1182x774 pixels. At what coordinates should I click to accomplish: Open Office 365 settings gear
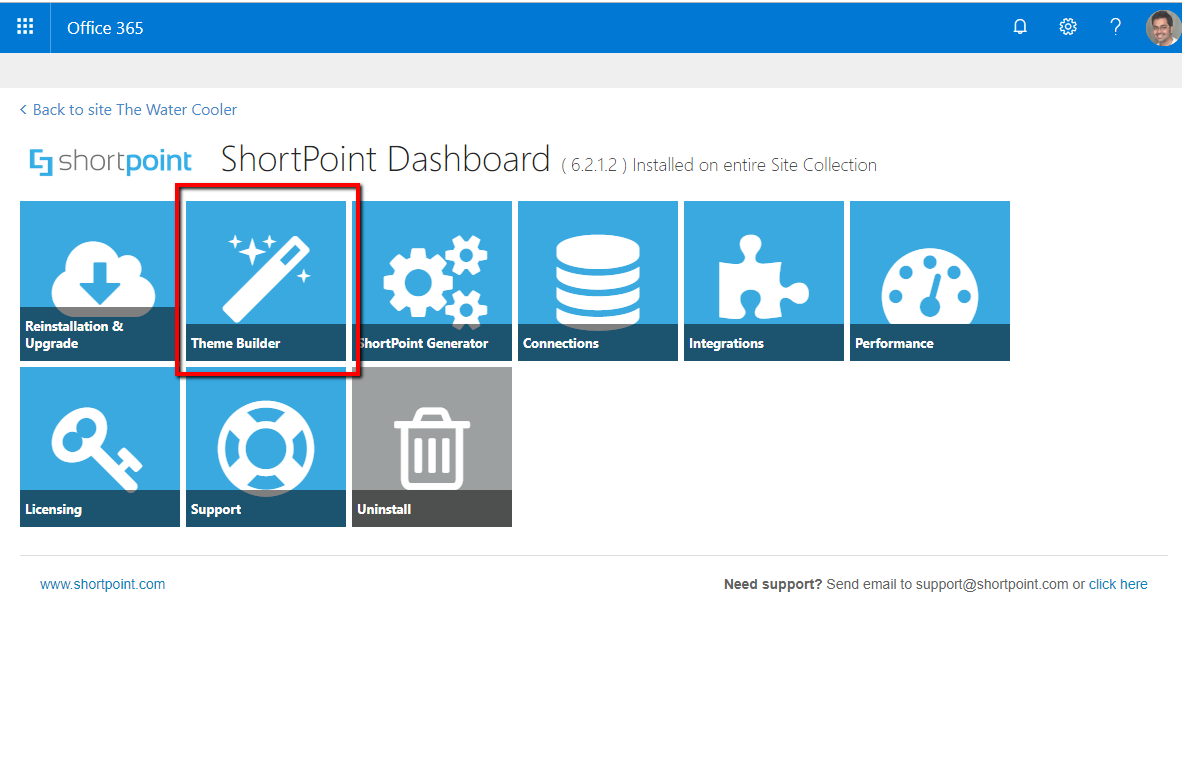(1067, 27)
